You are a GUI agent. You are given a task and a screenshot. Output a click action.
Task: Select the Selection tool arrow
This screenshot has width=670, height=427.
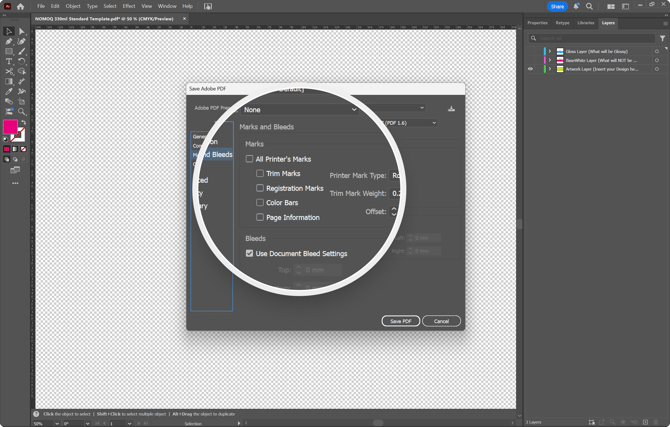click(9, 32)
